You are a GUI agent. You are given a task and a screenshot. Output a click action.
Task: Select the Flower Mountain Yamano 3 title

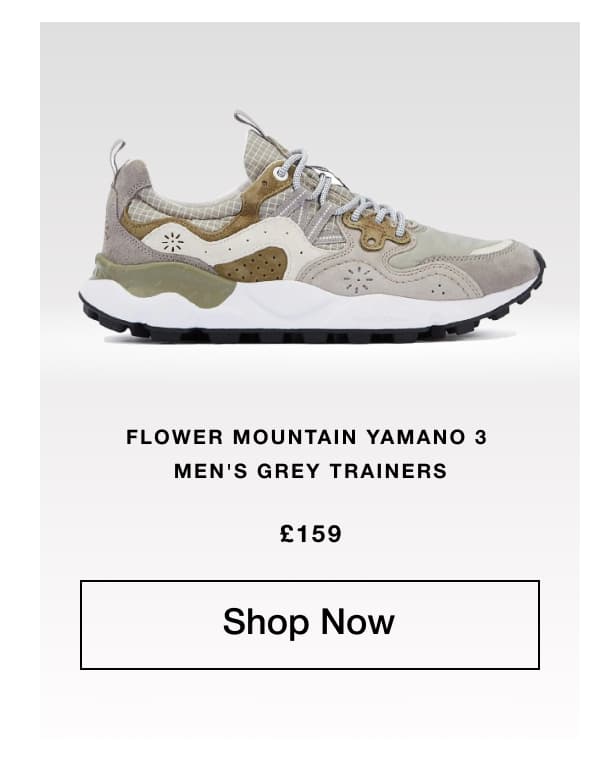pyautogui.click(x=306, y=437)
